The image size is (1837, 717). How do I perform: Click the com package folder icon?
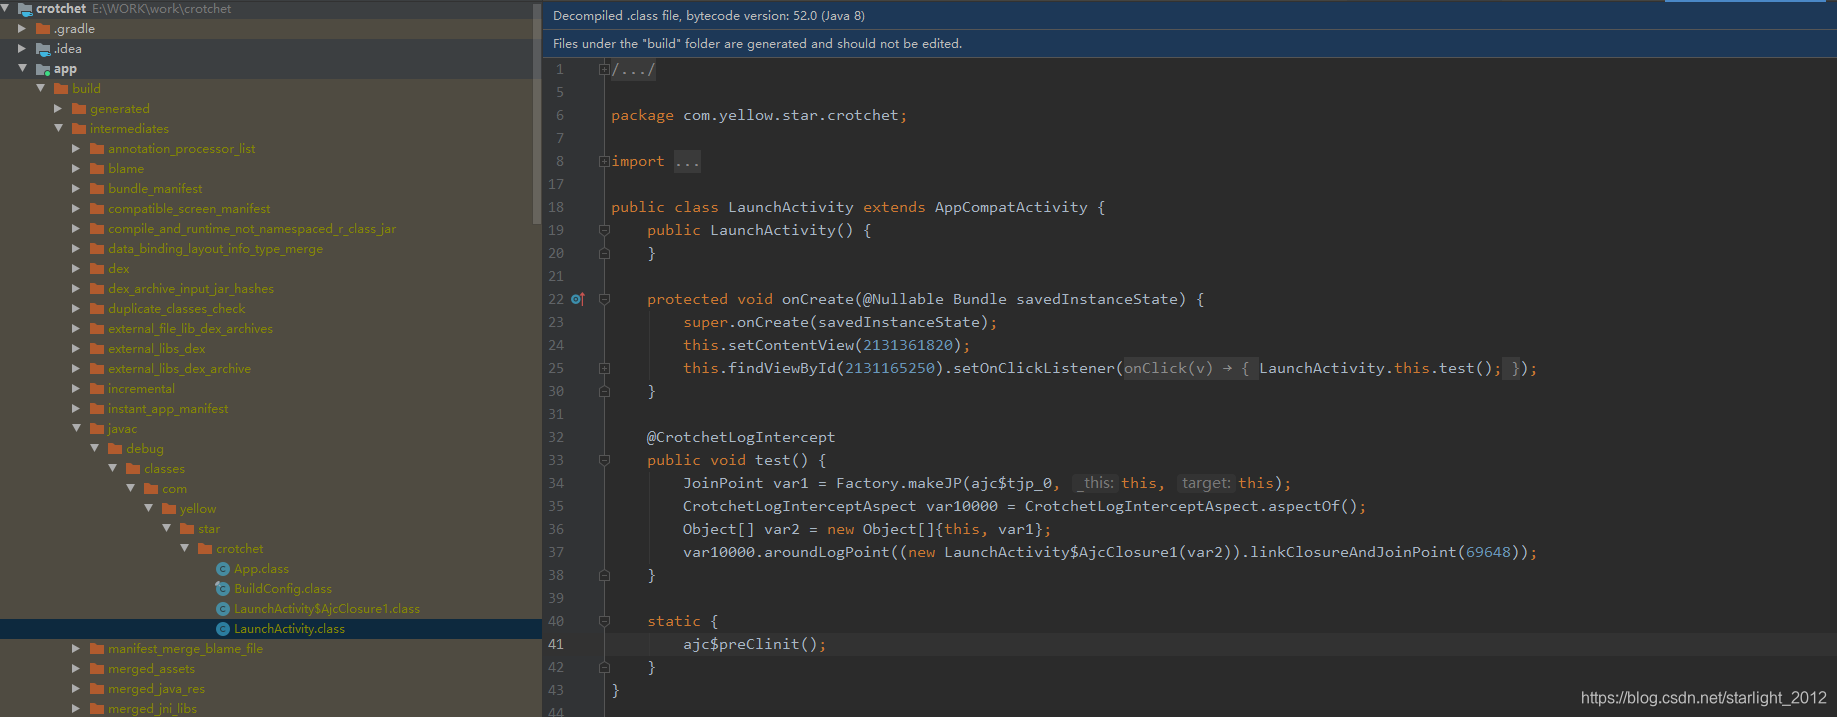click(x=151, y=489)
